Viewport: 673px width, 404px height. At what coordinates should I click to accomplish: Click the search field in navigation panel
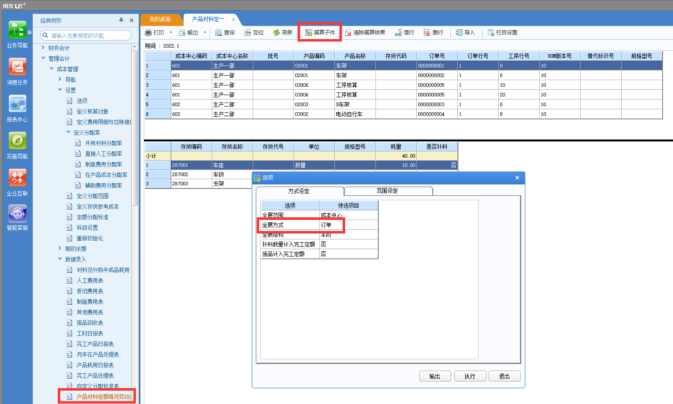tap(86, 35)
